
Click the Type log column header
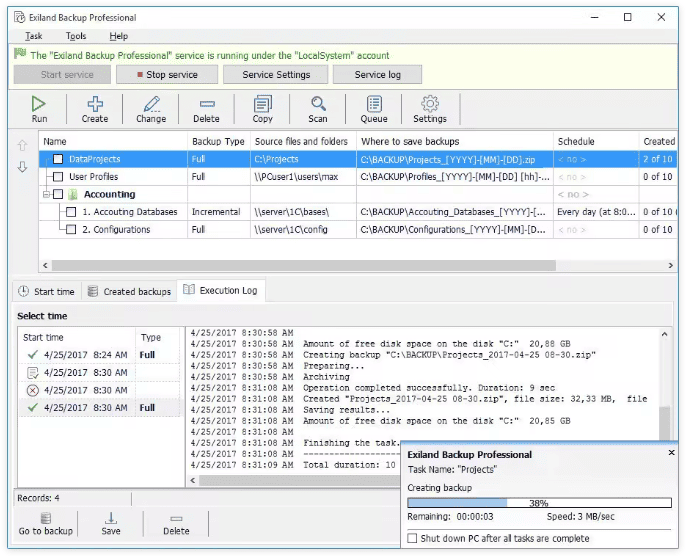158,337
